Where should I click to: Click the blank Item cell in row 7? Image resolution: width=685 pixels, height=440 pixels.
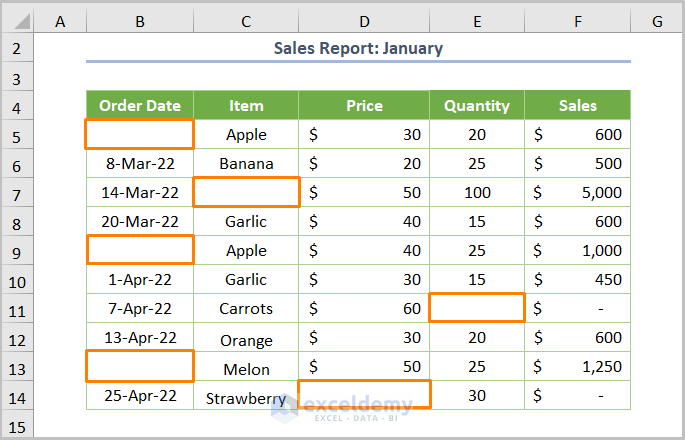(246, 192)
